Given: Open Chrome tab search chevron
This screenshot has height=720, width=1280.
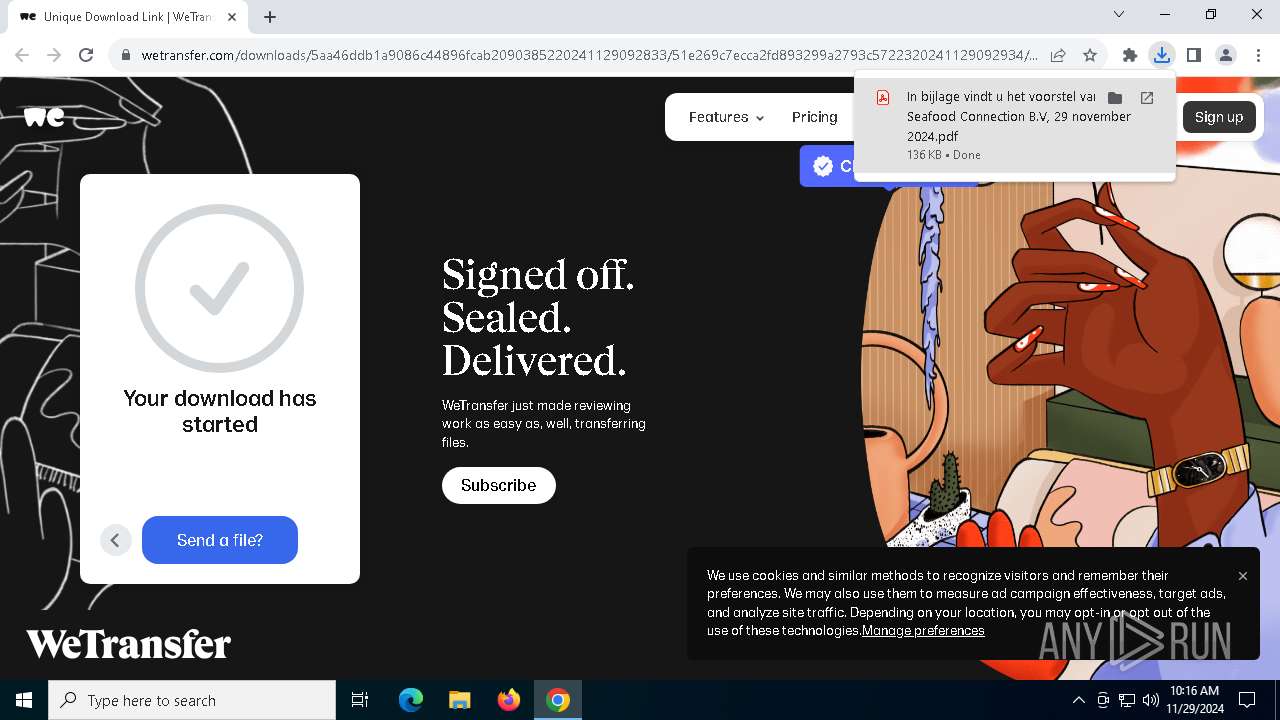Looking at the screenshot, I should pos(1119,14).
